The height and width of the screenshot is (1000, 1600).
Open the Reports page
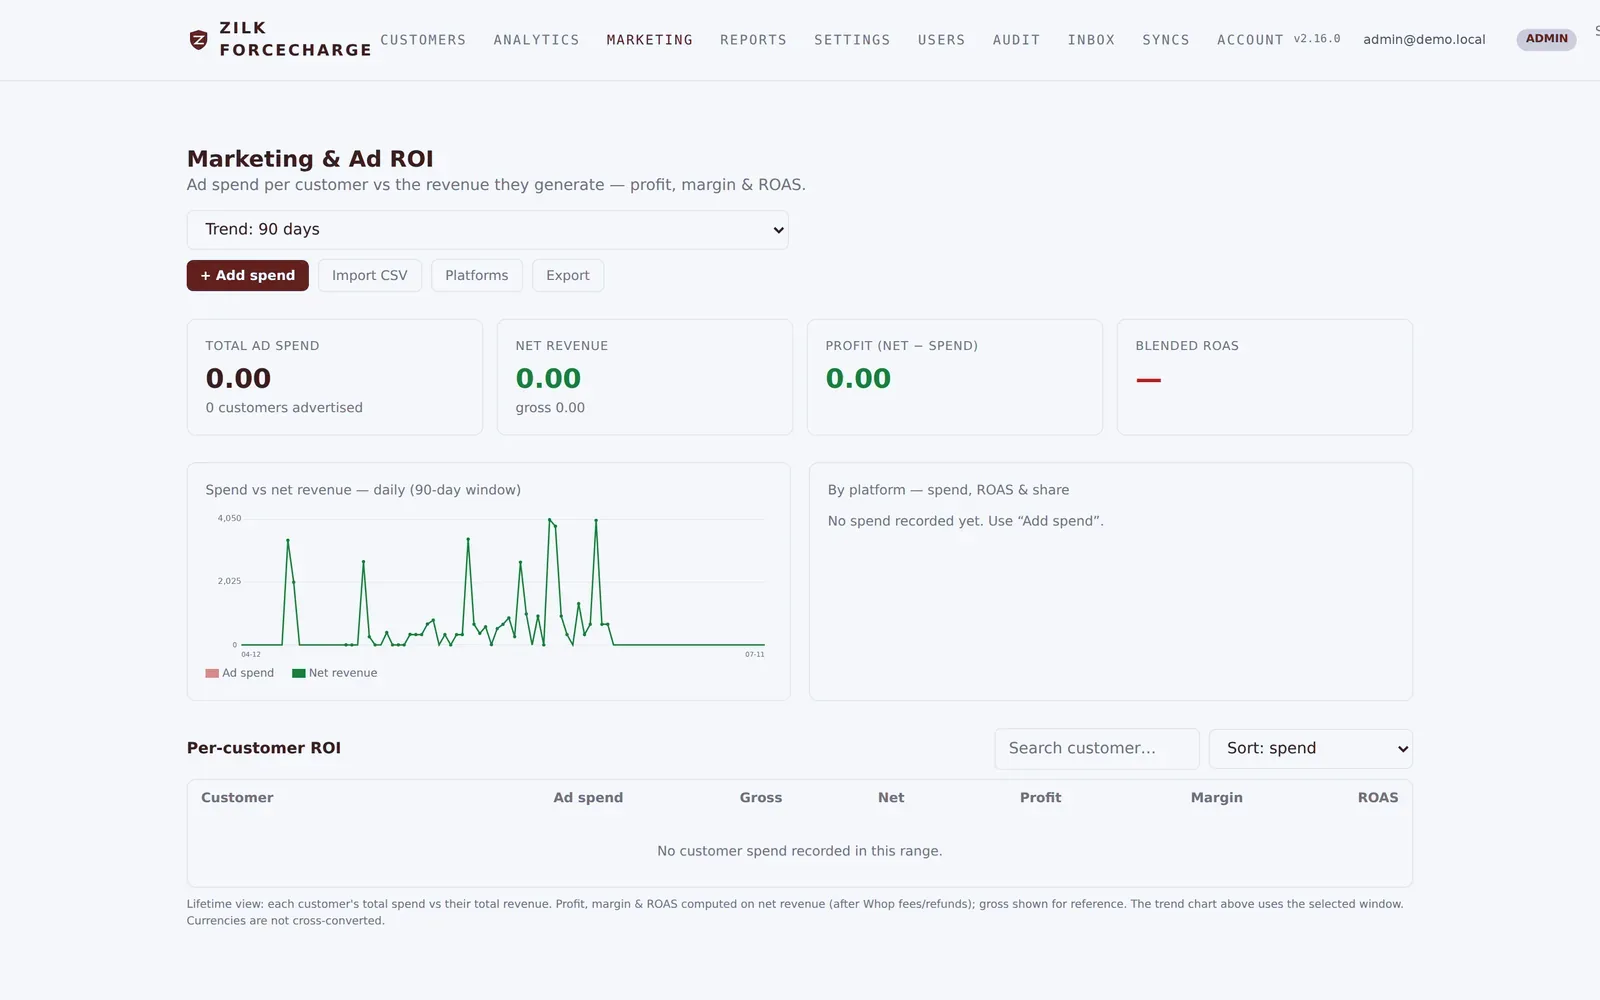[753, 40]
